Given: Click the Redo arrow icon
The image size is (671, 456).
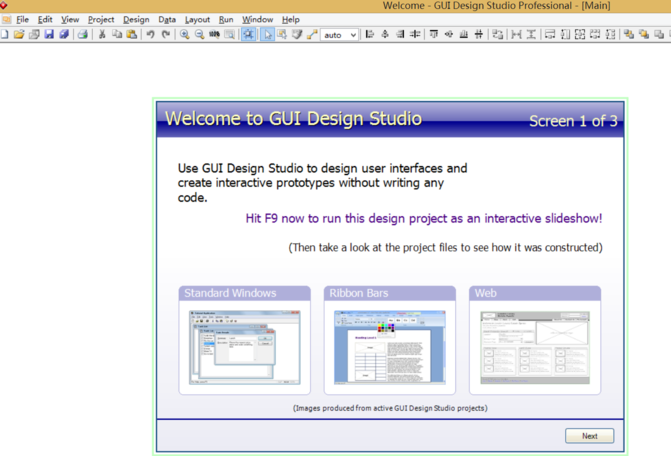Looking at the screenshot, I should [166, 35].
